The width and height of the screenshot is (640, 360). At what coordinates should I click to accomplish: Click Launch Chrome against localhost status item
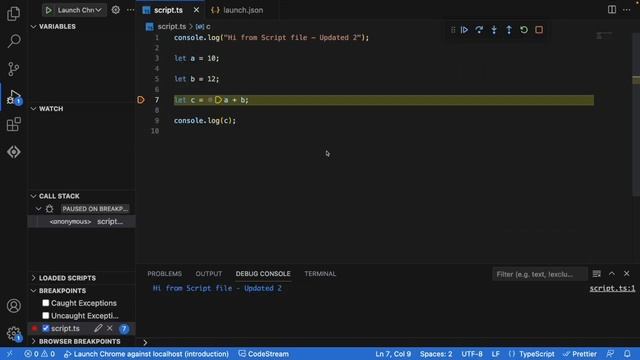(x=146, y=354)
